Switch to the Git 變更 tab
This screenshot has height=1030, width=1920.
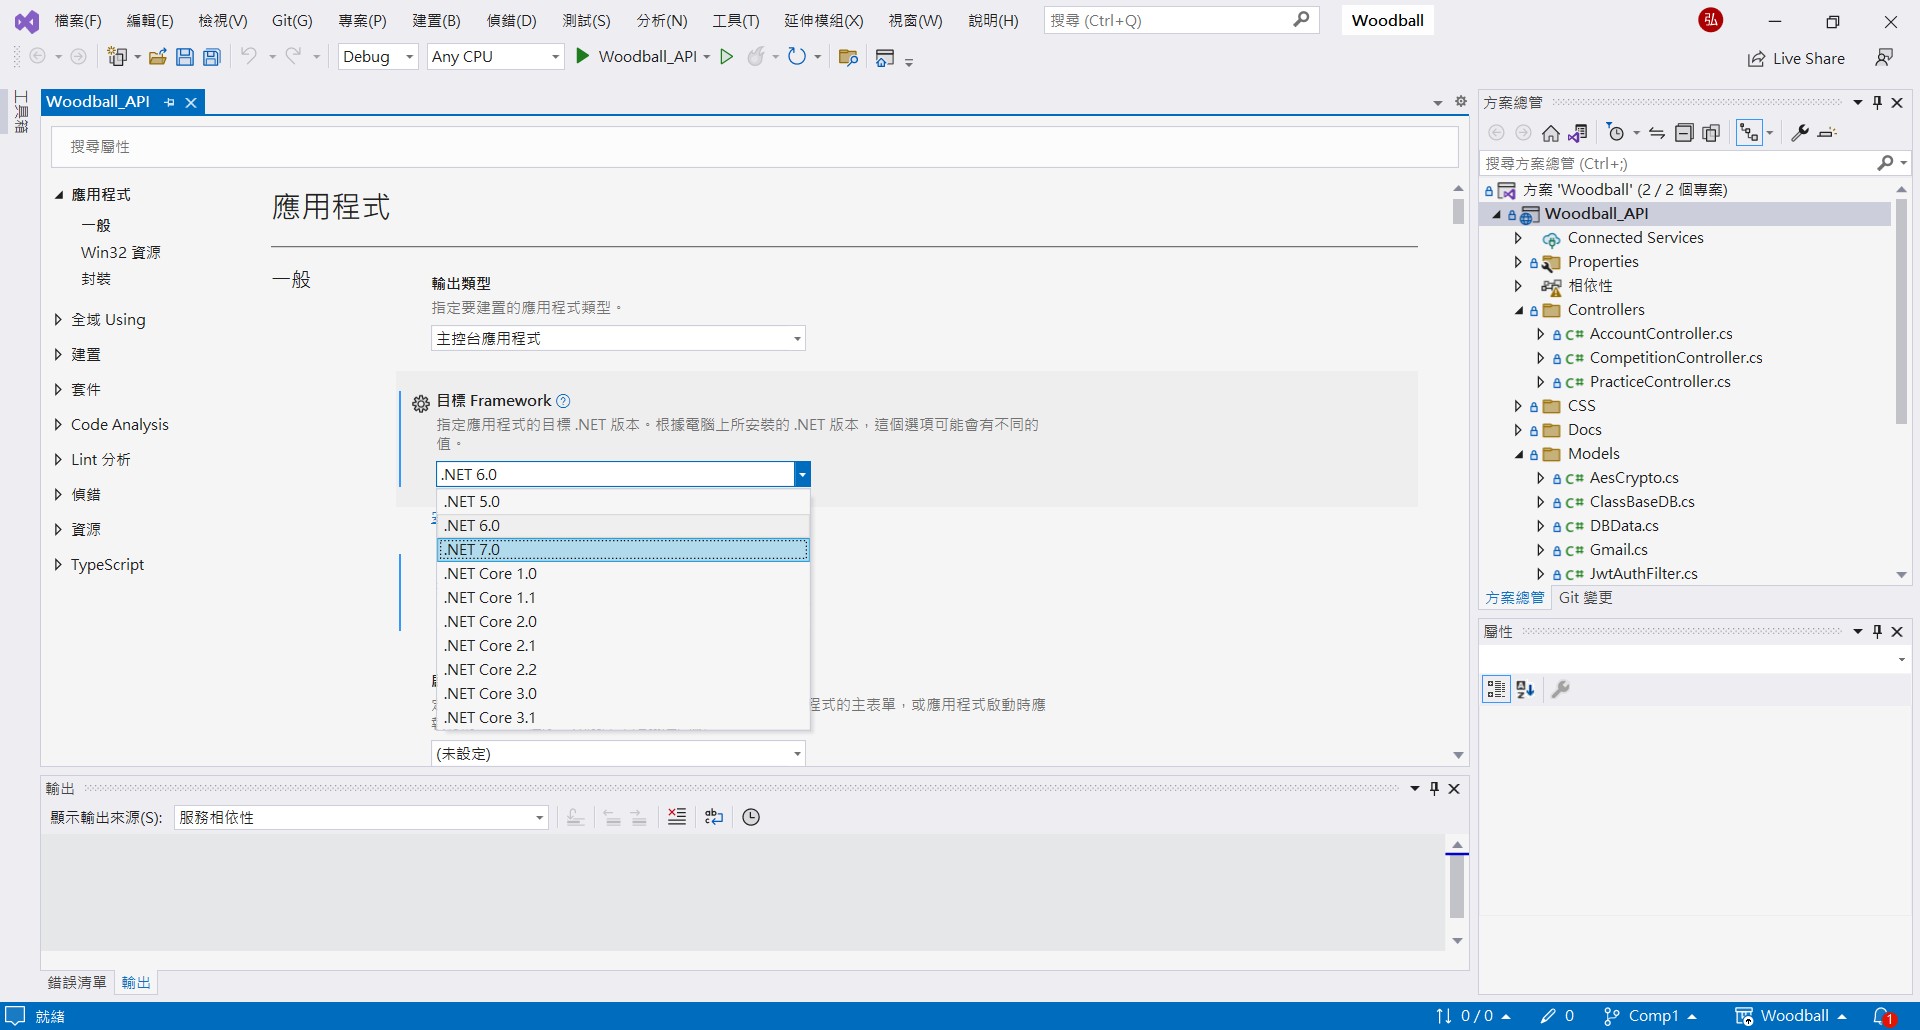click(x=1586, y=598)
